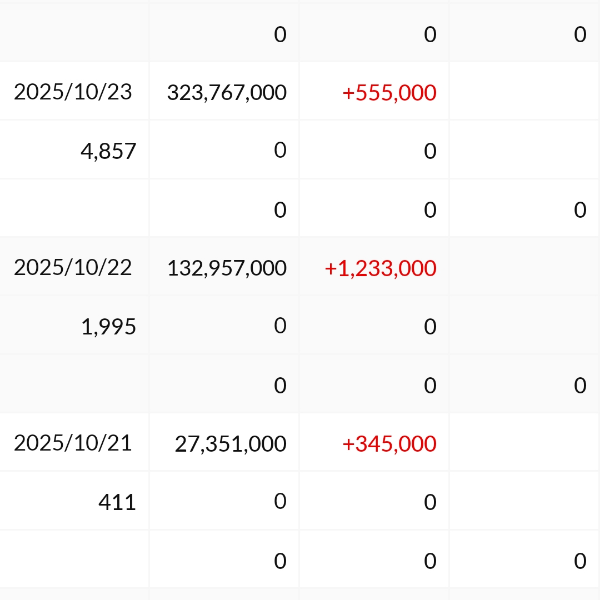The width and height of the screenshot is (600, 600).
Task: Click the red +345,000 change value
Action: point(389,444)
